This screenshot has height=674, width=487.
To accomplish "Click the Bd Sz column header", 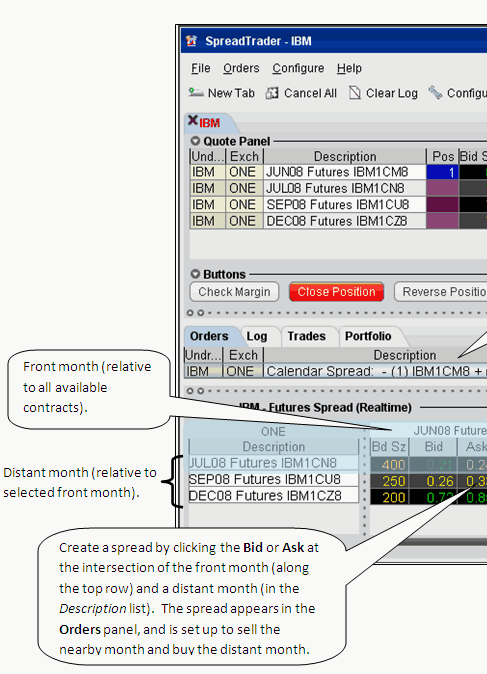I will 389,447.
